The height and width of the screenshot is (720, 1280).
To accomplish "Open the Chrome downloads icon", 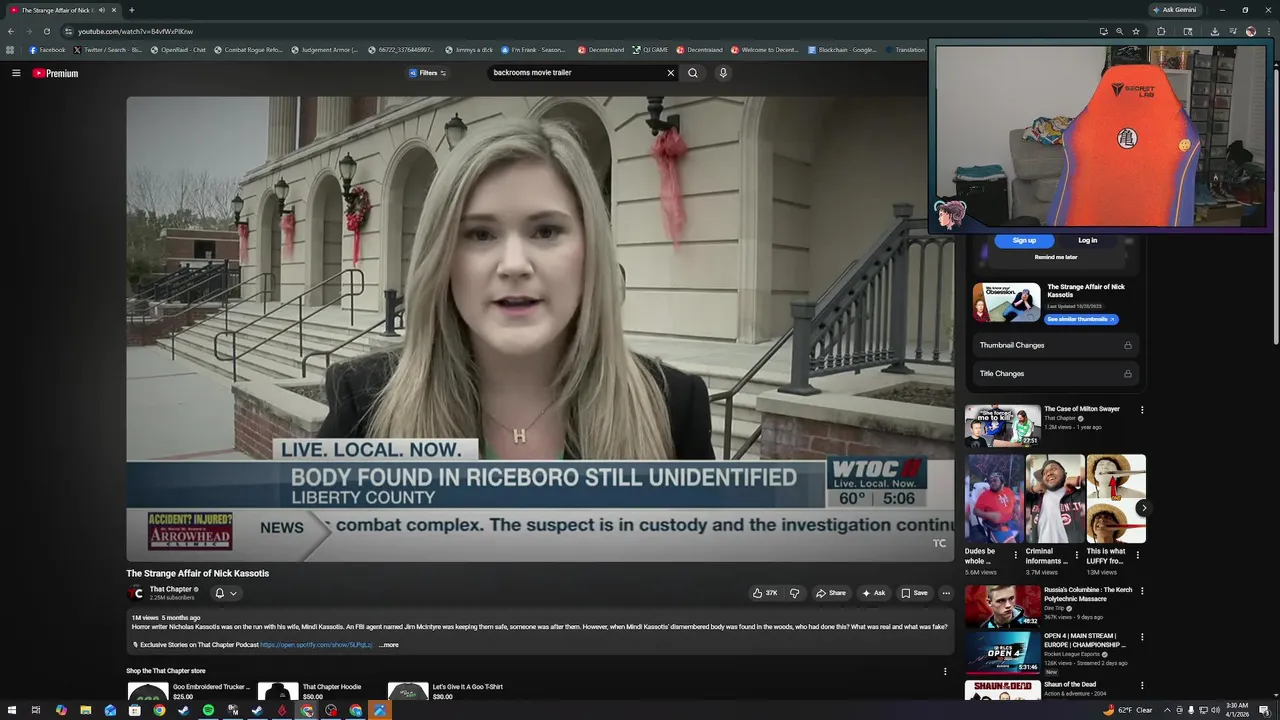I will click(x=1214, y=31).
